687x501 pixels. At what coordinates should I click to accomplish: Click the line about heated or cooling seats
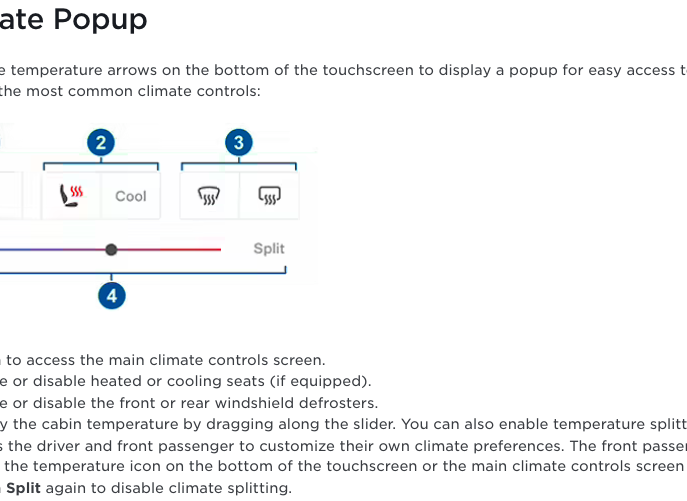[185, 381]
